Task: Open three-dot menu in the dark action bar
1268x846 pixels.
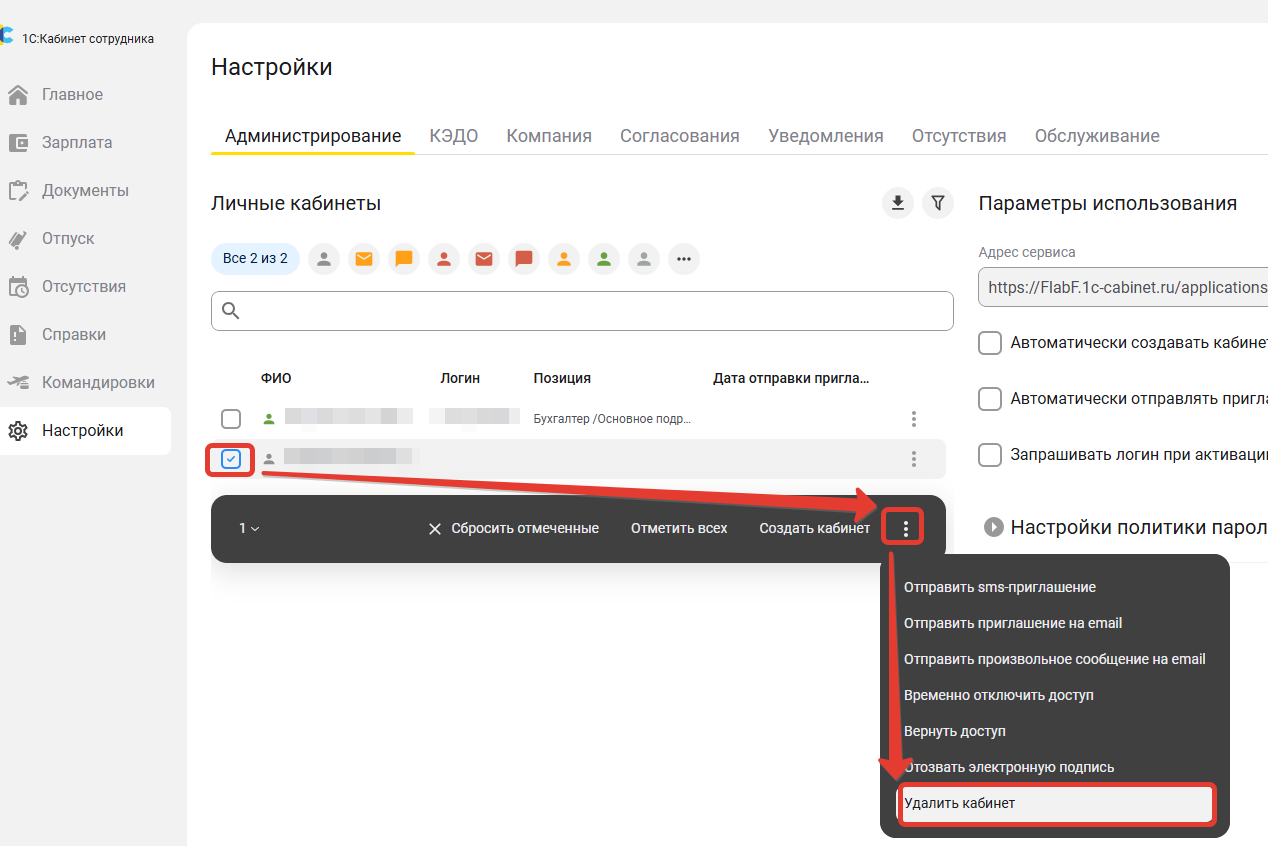Action: tap(905, 529)
